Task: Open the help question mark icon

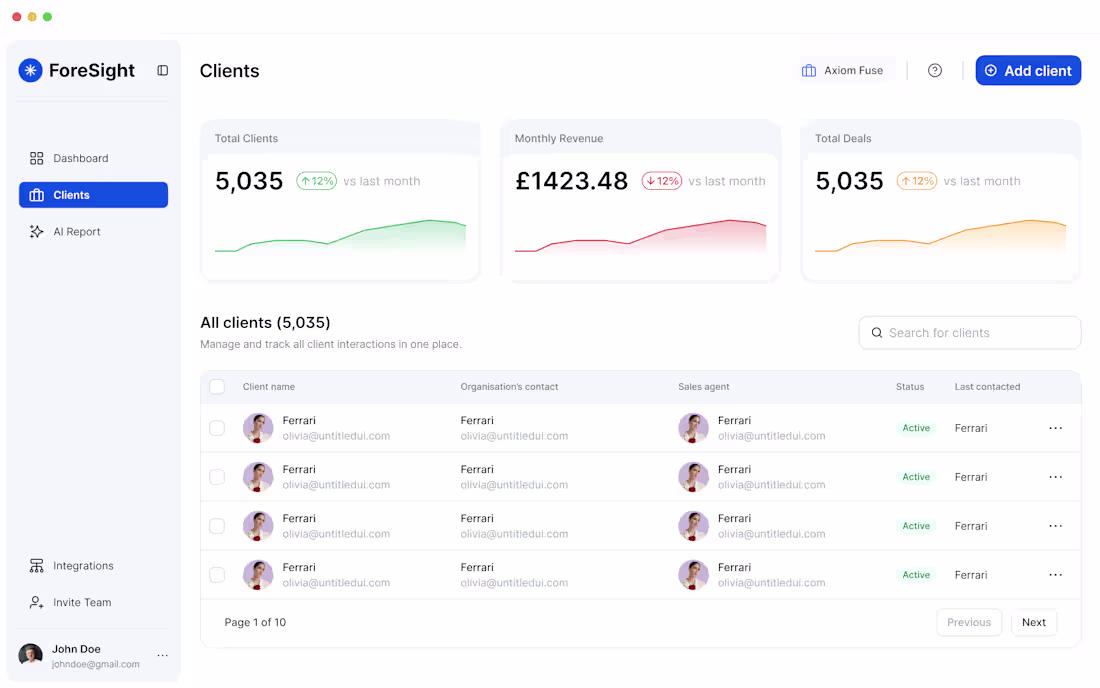Action: click(934, 70)
